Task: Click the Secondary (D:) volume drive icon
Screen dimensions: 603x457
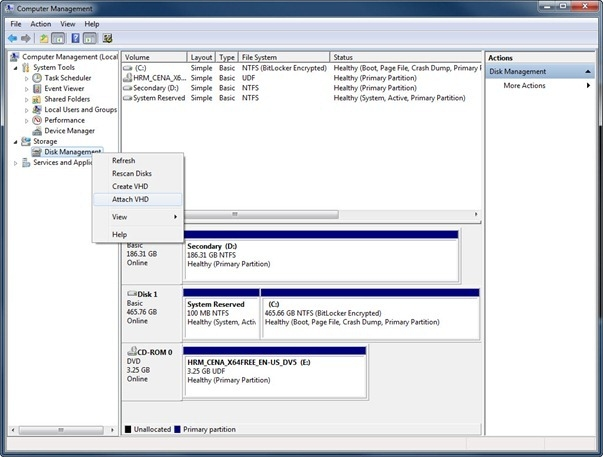Action: (x=128, y=88)
